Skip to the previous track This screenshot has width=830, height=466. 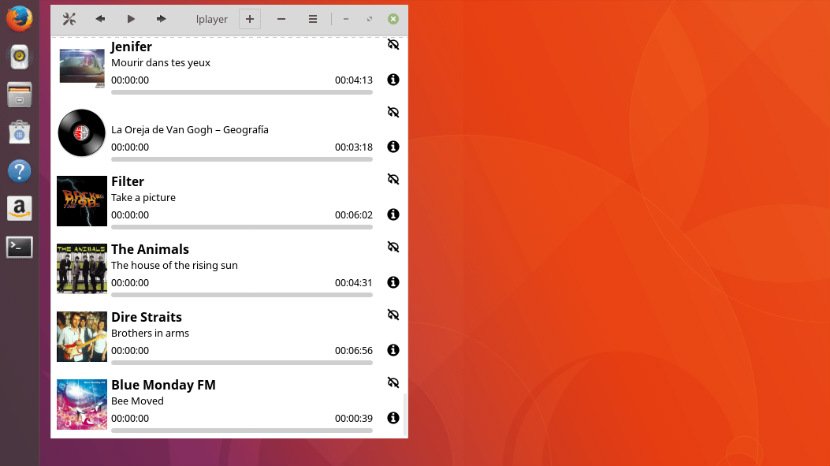click(100, 19)
